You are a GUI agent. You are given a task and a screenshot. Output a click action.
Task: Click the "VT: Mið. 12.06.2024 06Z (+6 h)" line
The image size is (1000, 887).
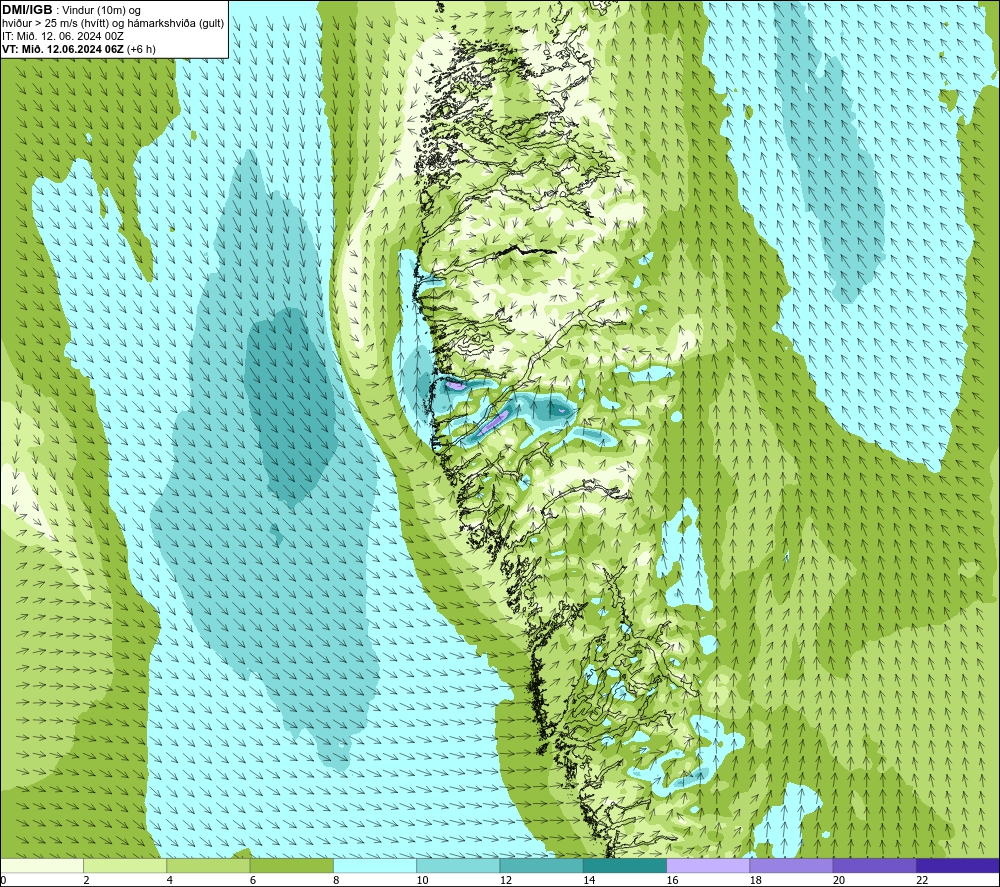(78, 49)
